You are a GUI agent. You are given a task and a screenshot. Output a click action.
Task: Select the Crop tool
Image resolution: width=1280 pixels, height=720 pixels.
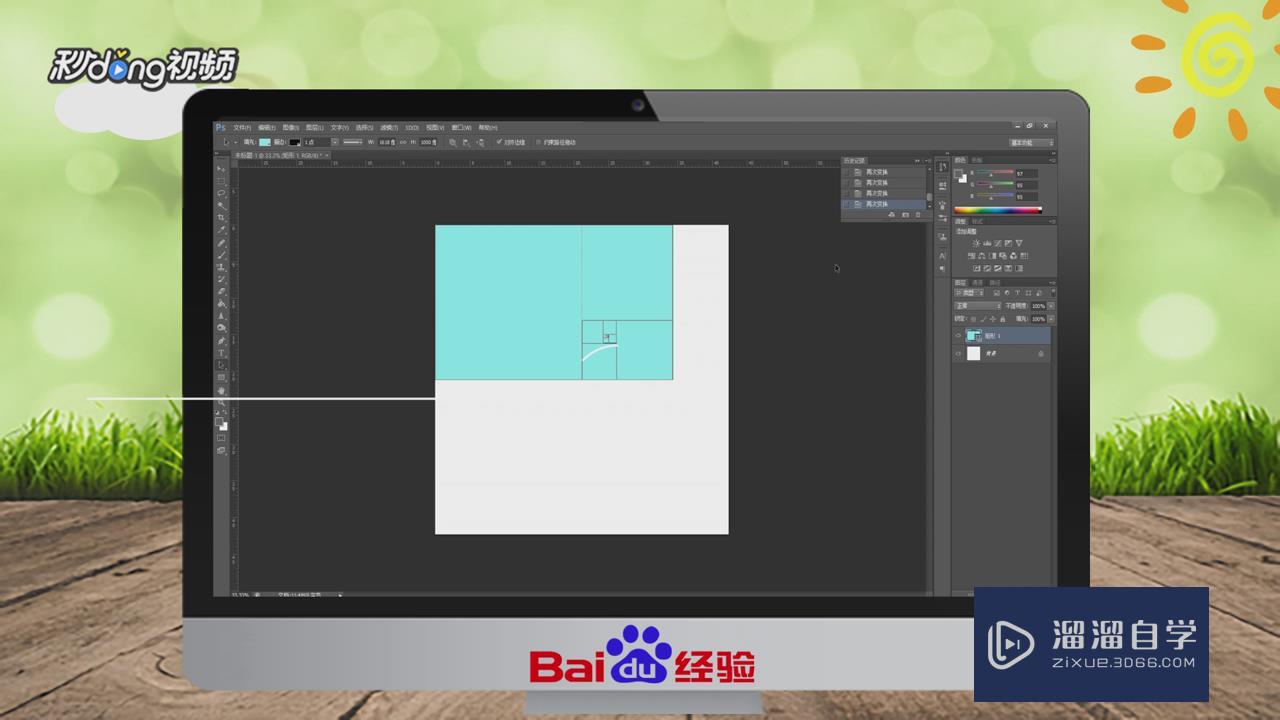[x=221, y=216]
